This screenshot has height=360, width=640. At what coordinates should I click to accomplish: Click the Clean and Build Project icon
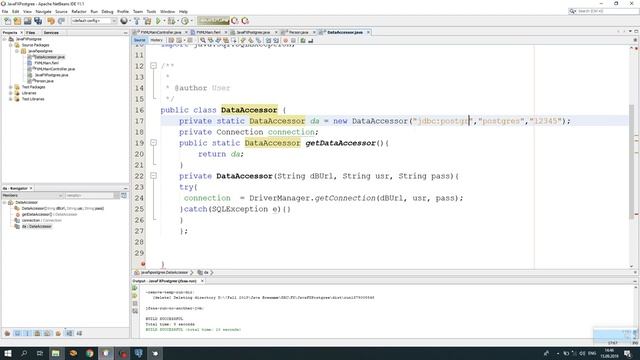click(x=147, y=21)
